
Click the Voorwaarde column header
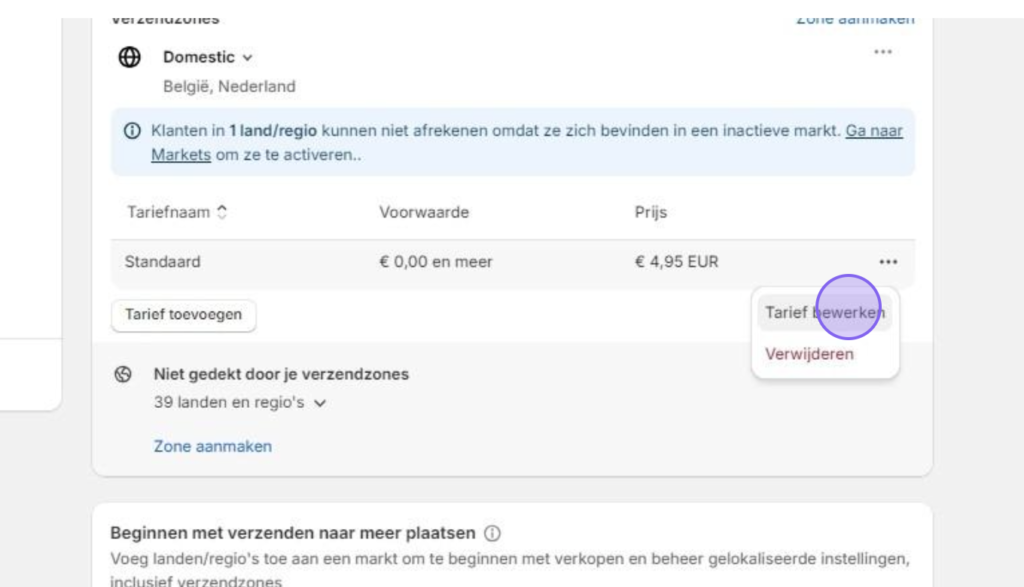(x=424, y=212)
